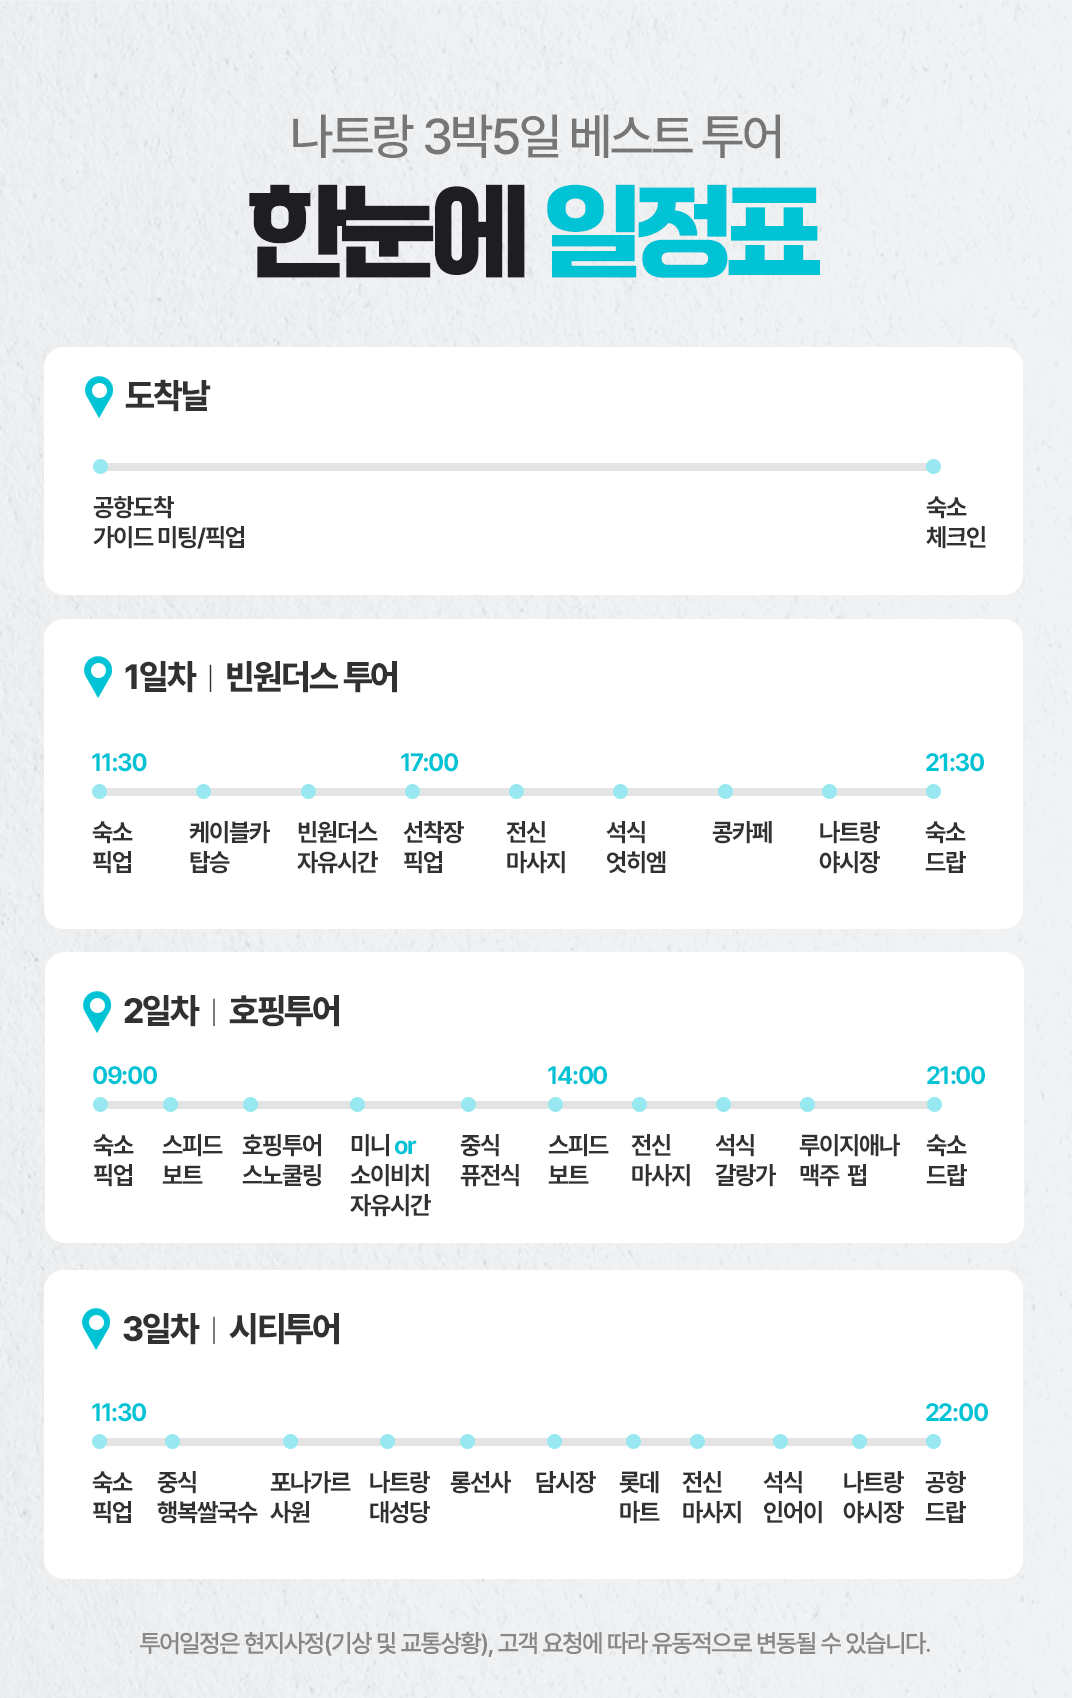Select the timeline dot above 콩카페
Screen dimensions: 1072x1698
click(725, 791)
